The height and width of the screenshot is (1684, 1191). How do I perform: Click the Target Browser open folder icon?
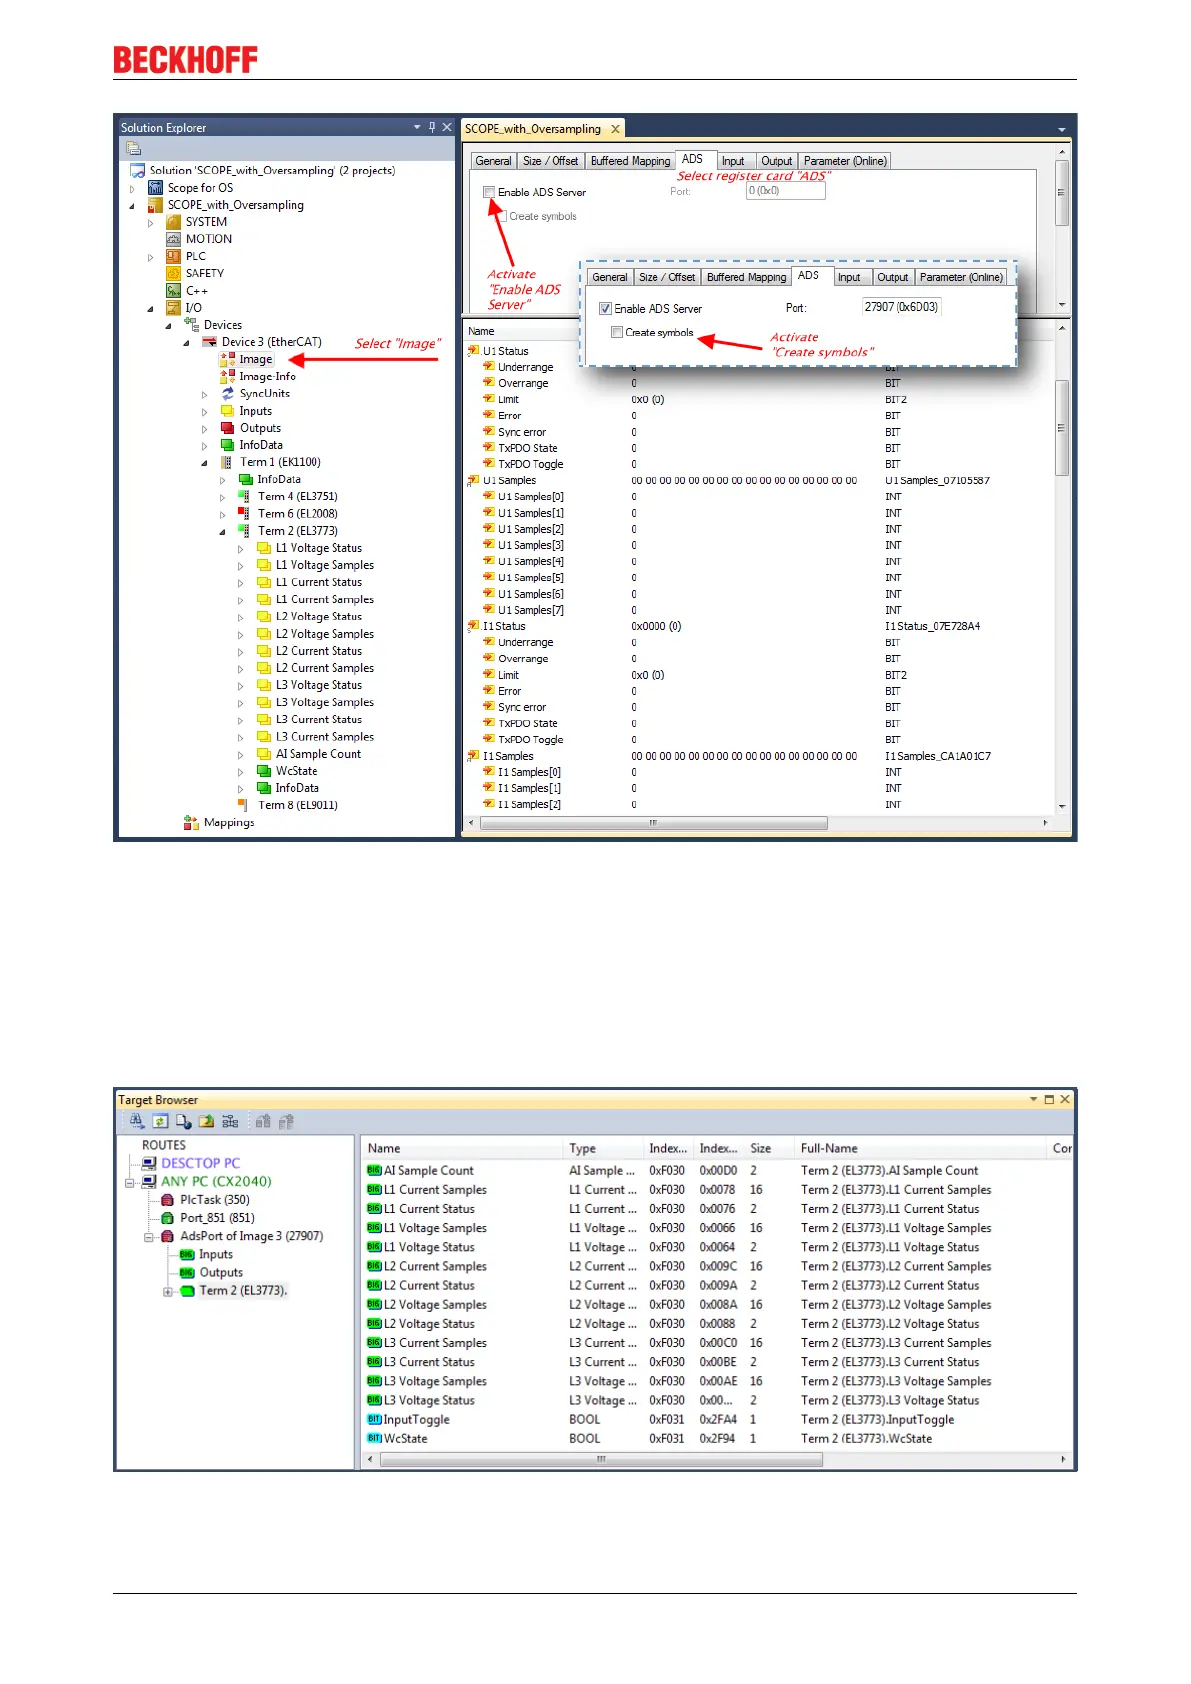pos(206,1121)
